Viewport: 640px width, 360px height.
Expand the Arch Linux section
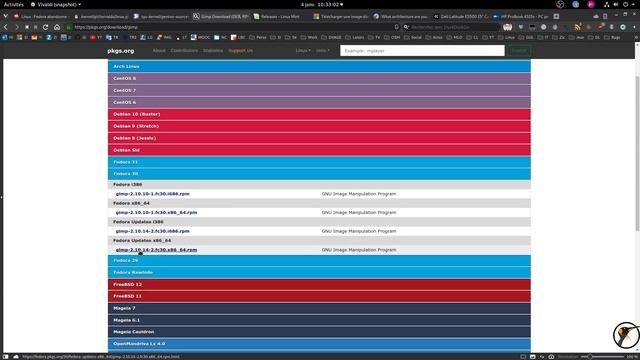tap(319, 66)
